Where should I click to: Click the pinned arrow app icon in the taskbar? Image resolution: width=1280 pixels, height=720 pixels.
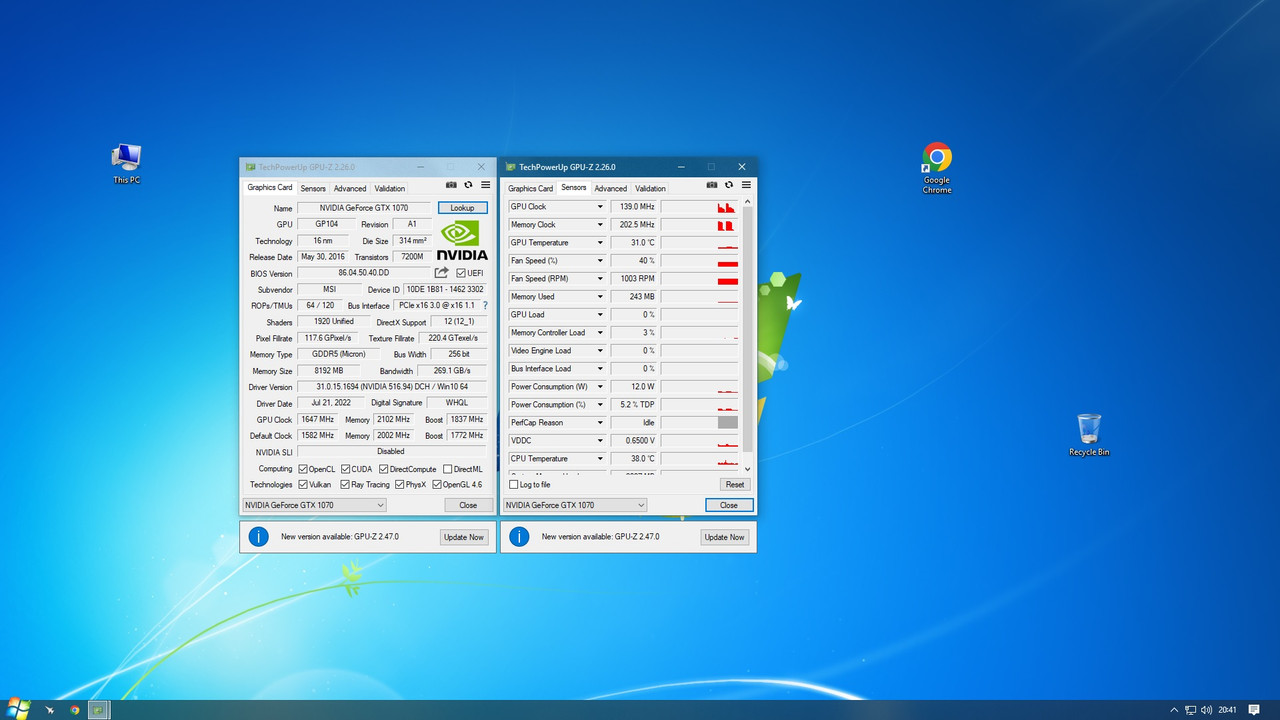(x=49, y=710)
